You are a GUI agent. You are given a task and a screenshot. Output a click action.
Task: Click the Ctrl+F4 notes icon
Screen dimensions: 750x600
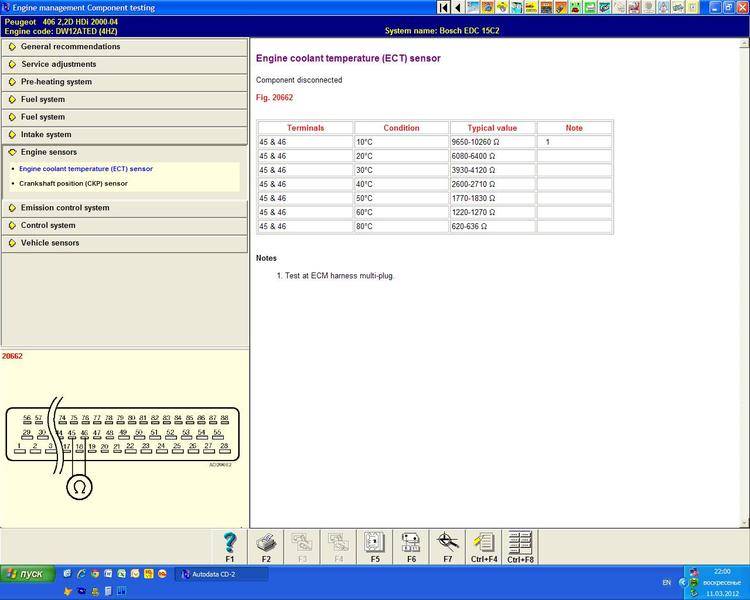click(x=483, y=543)
